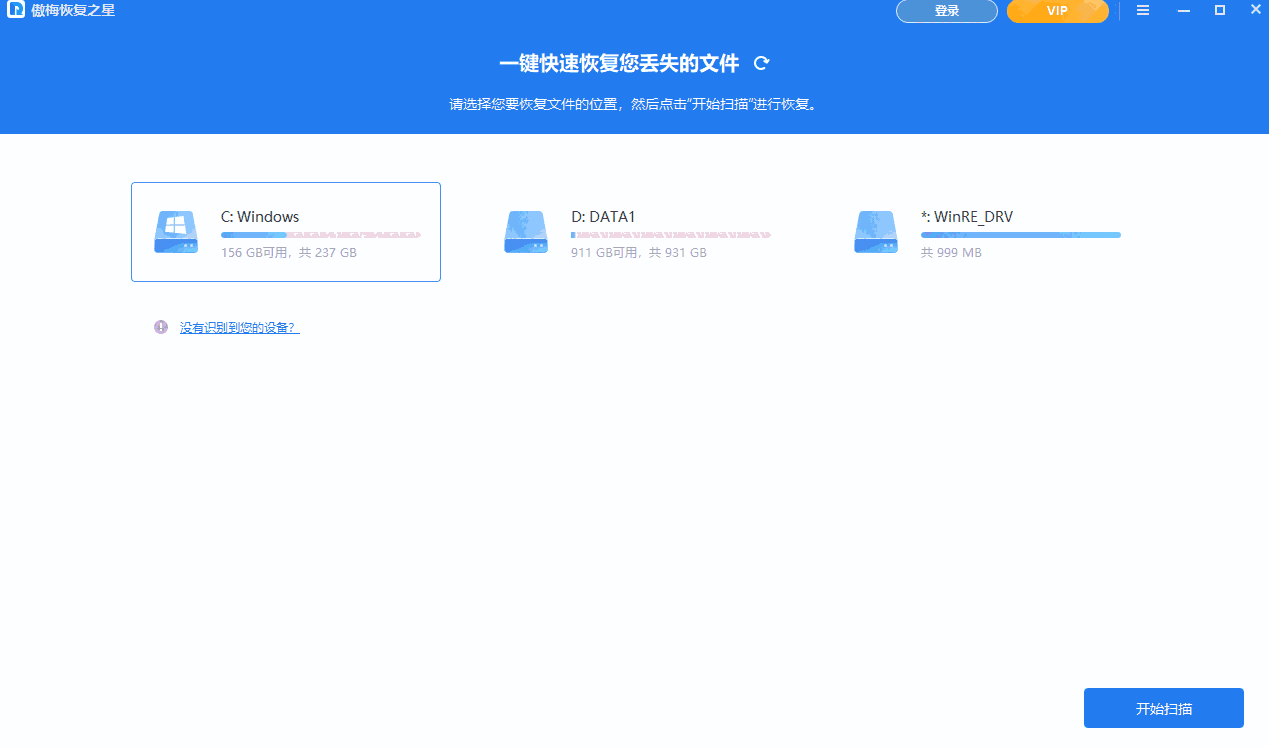Viewport: 1269px width, 747px height.
Task: Click the 开始扫描 button
Action: tap(1163, 707)
